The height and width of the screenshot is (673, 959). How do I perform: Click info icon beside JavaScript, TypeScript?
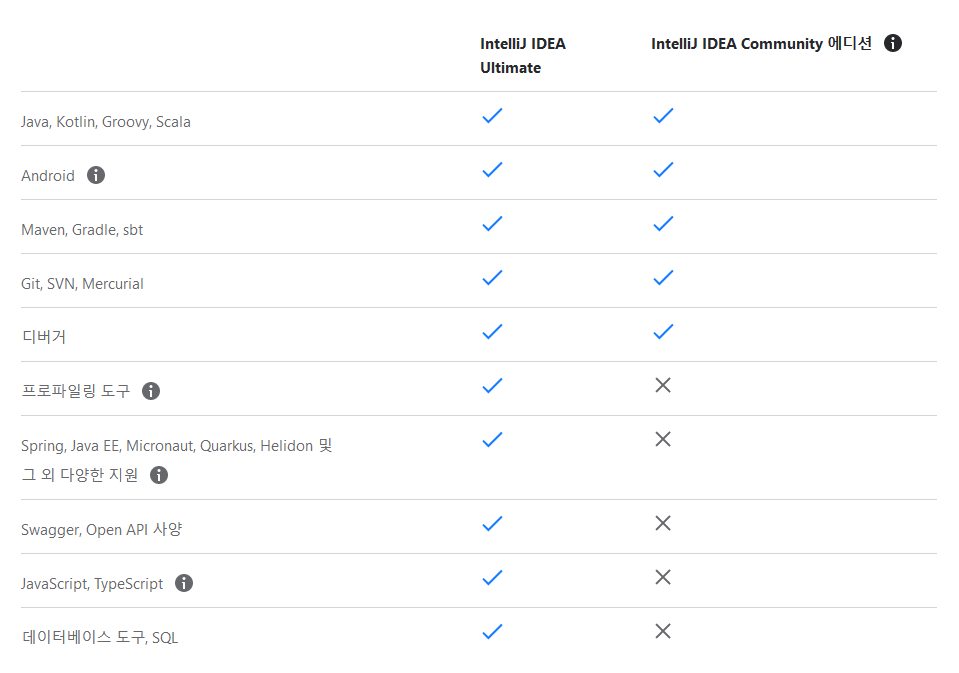(x=184, y=583)
